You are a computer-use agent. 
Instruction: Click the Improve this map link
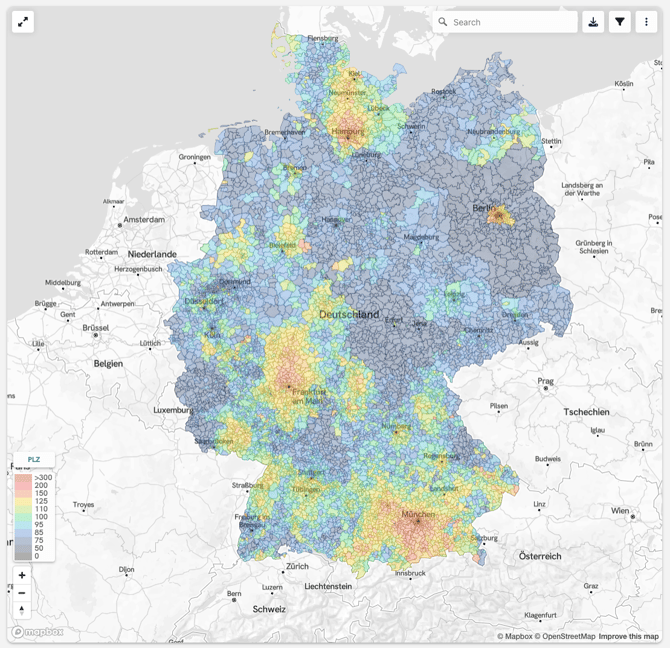click(629, 636)
